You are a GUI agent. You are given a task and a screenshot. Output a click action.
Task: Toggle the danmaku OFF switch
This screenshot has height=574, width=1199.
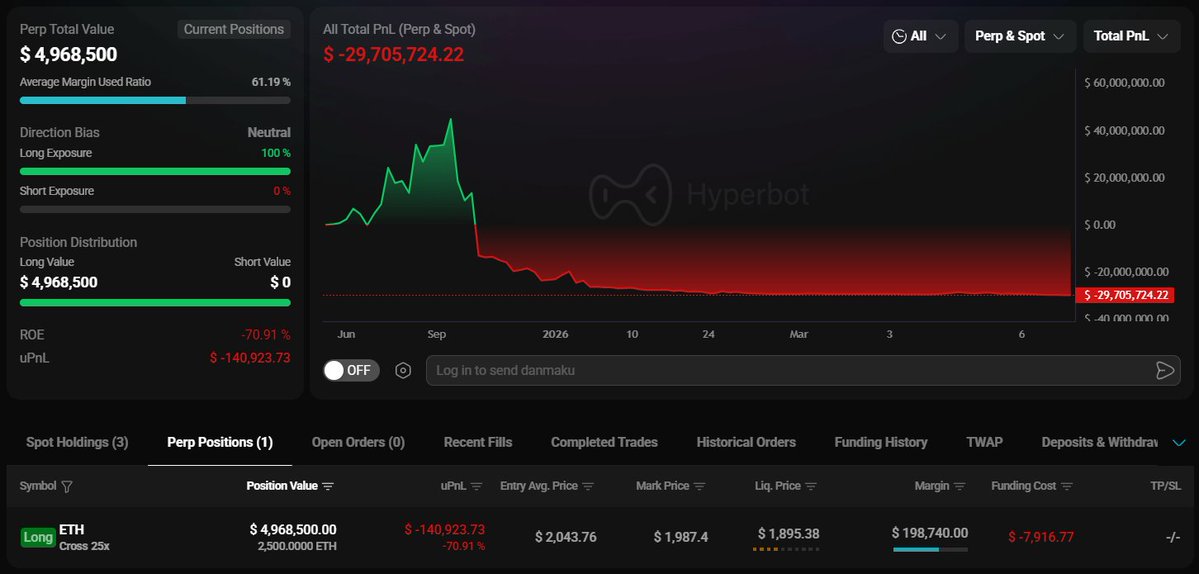click(x=351, y=371)
